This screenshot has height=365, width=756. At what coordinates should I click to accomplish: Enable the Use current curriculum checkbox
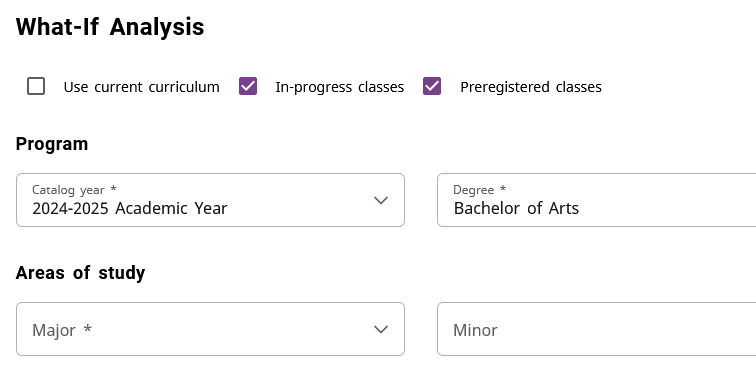pyautogui.click(x=36, y=86)
